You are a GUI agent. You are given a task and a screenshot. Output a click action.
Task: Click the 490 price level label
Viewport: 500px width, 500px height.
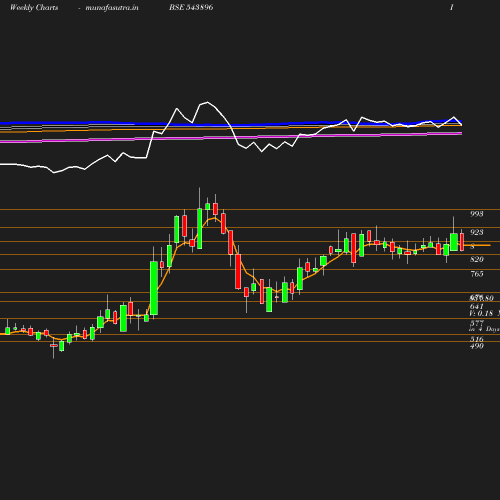click(477, 346)
